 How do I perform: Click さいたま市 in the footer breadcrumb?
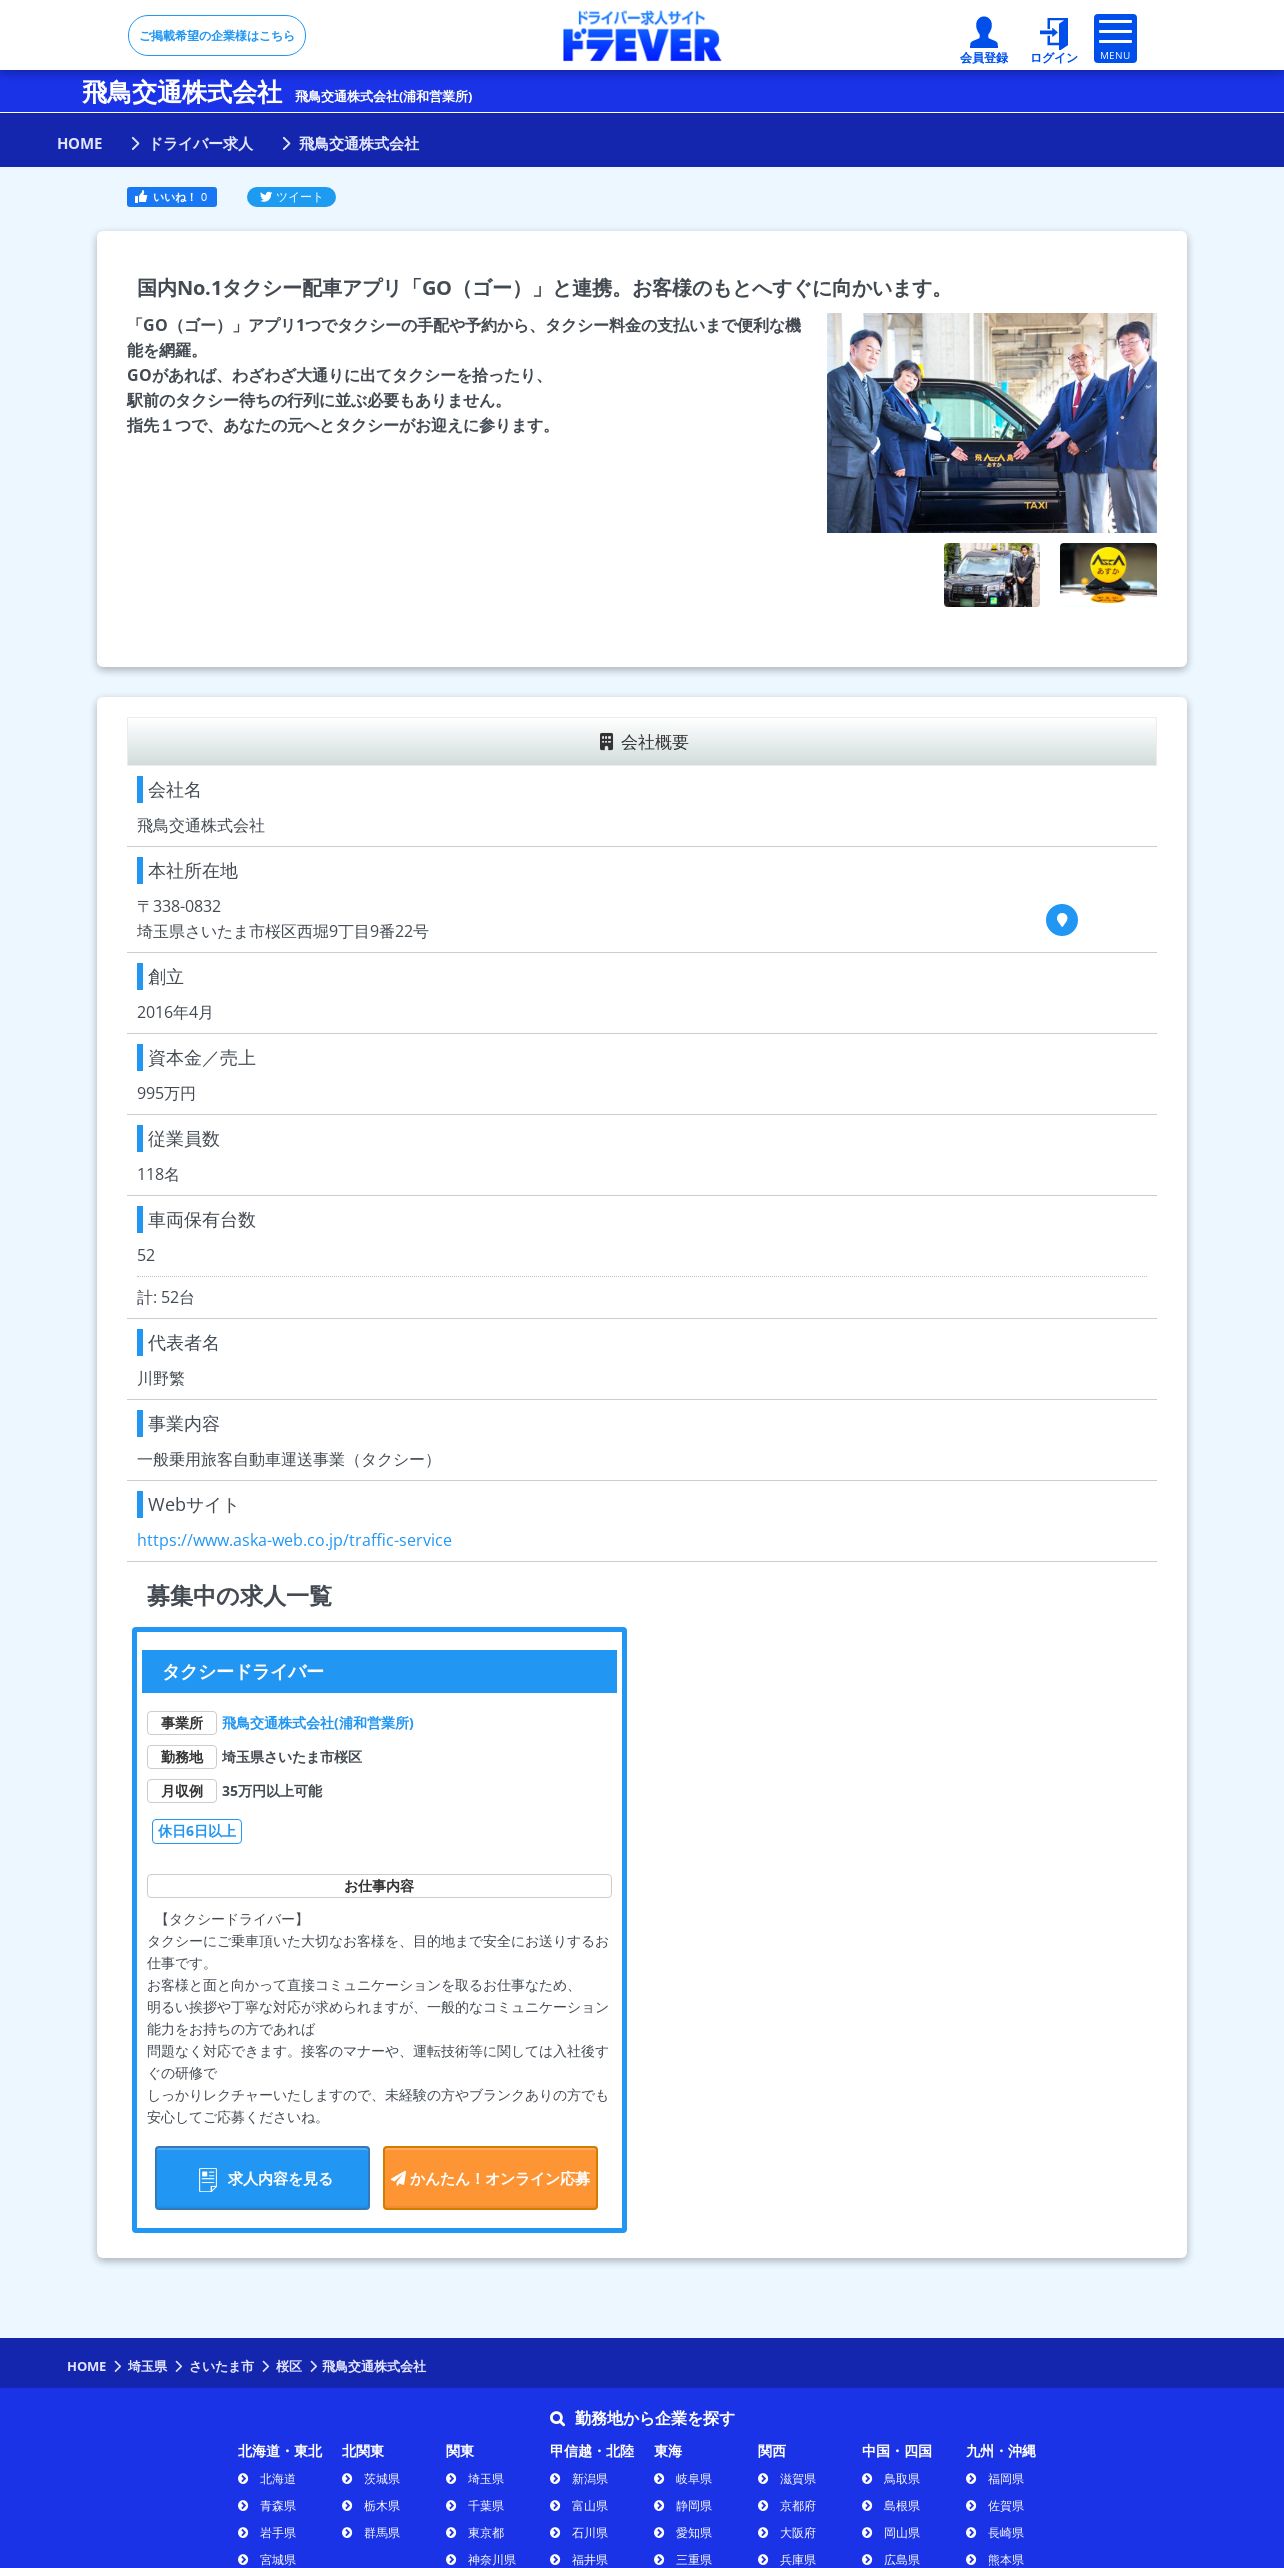[222, 2366]
